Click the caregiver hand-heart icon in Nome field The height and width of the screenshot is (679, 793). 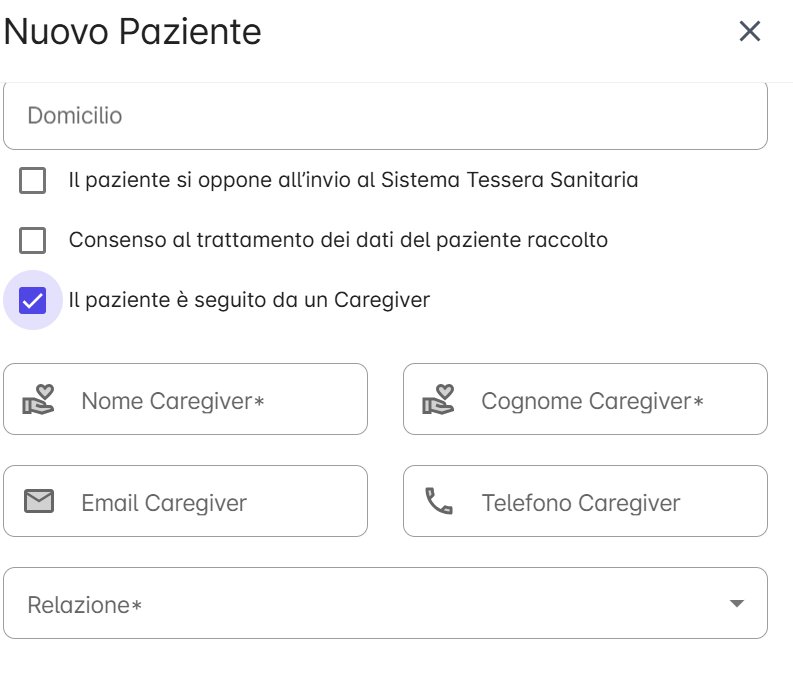pos(38,399)
